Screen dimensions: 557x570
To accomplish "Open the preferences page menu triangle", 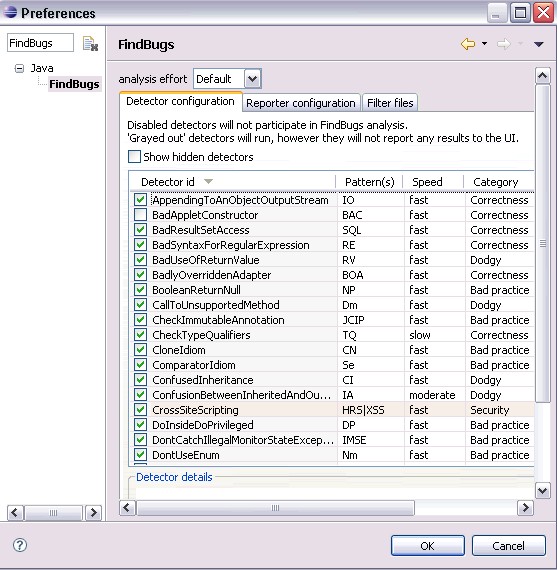I will pyautogui.click(x=538, y=44).
